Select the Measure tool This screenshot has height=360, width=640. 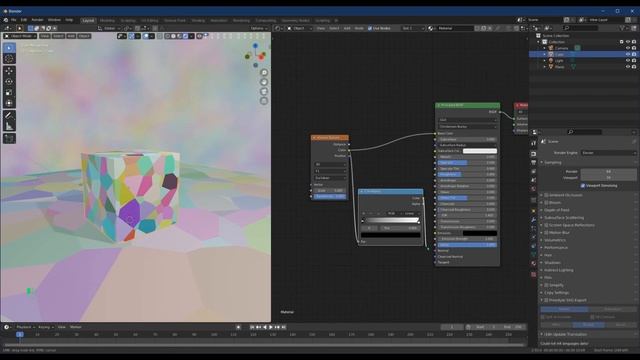click(9, 126)
